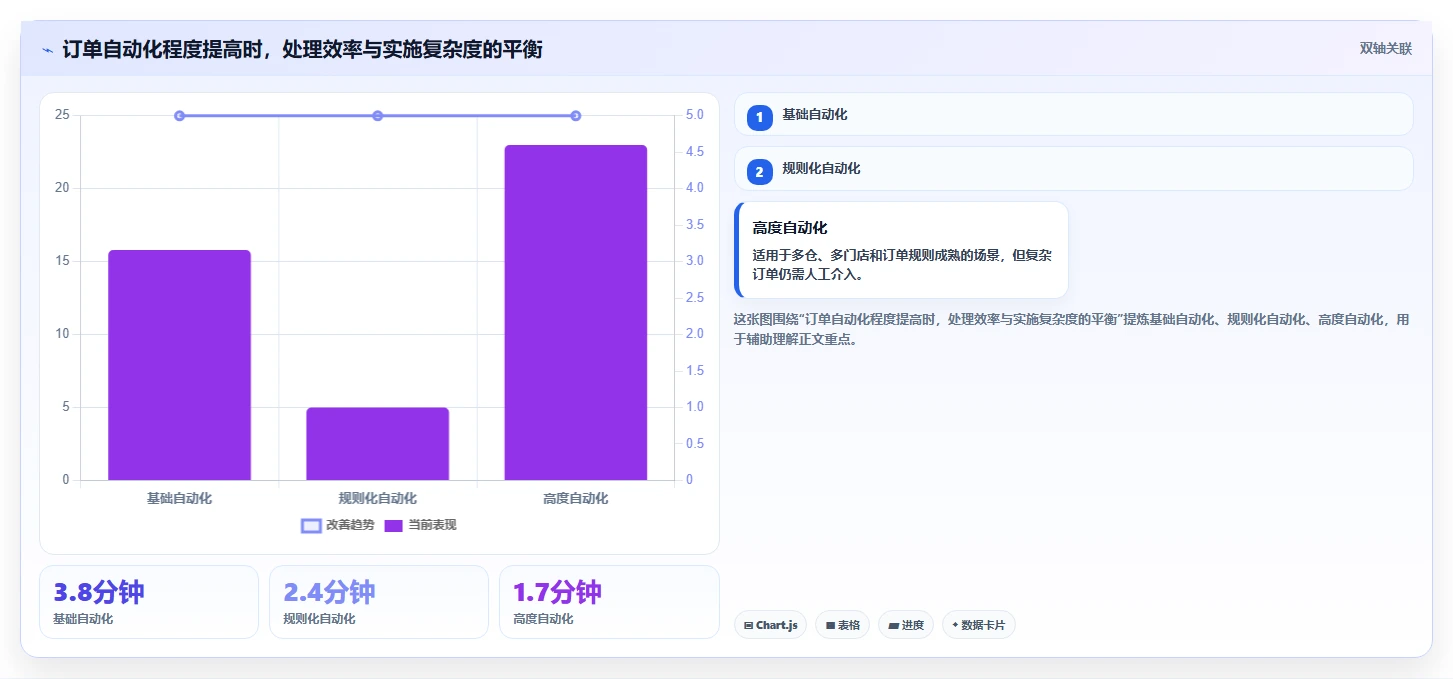Click the 进度 tag
1453x679 pixels.
906,625
